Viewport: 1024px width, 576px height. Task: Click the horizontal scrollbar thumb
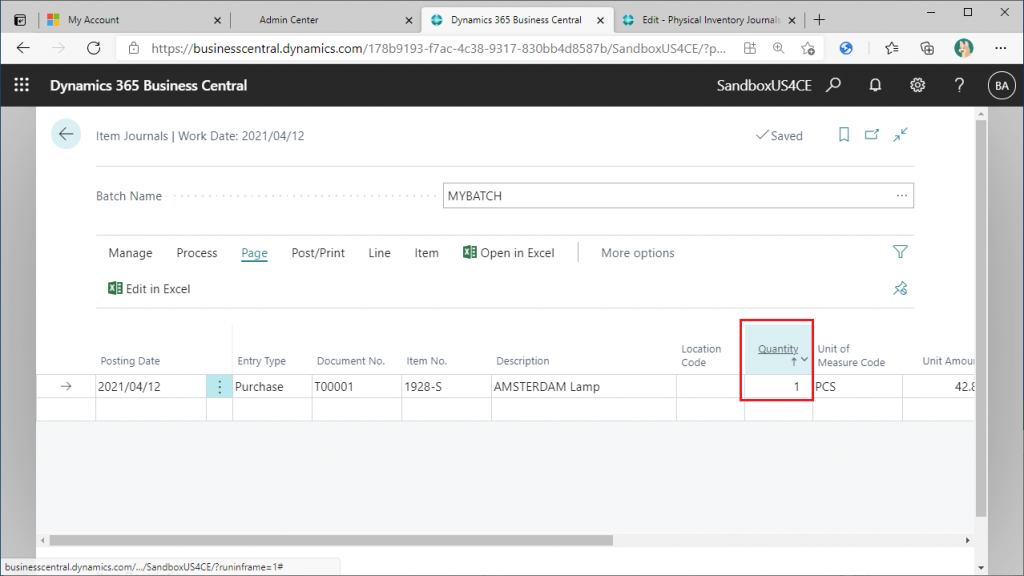click(331, 540)
